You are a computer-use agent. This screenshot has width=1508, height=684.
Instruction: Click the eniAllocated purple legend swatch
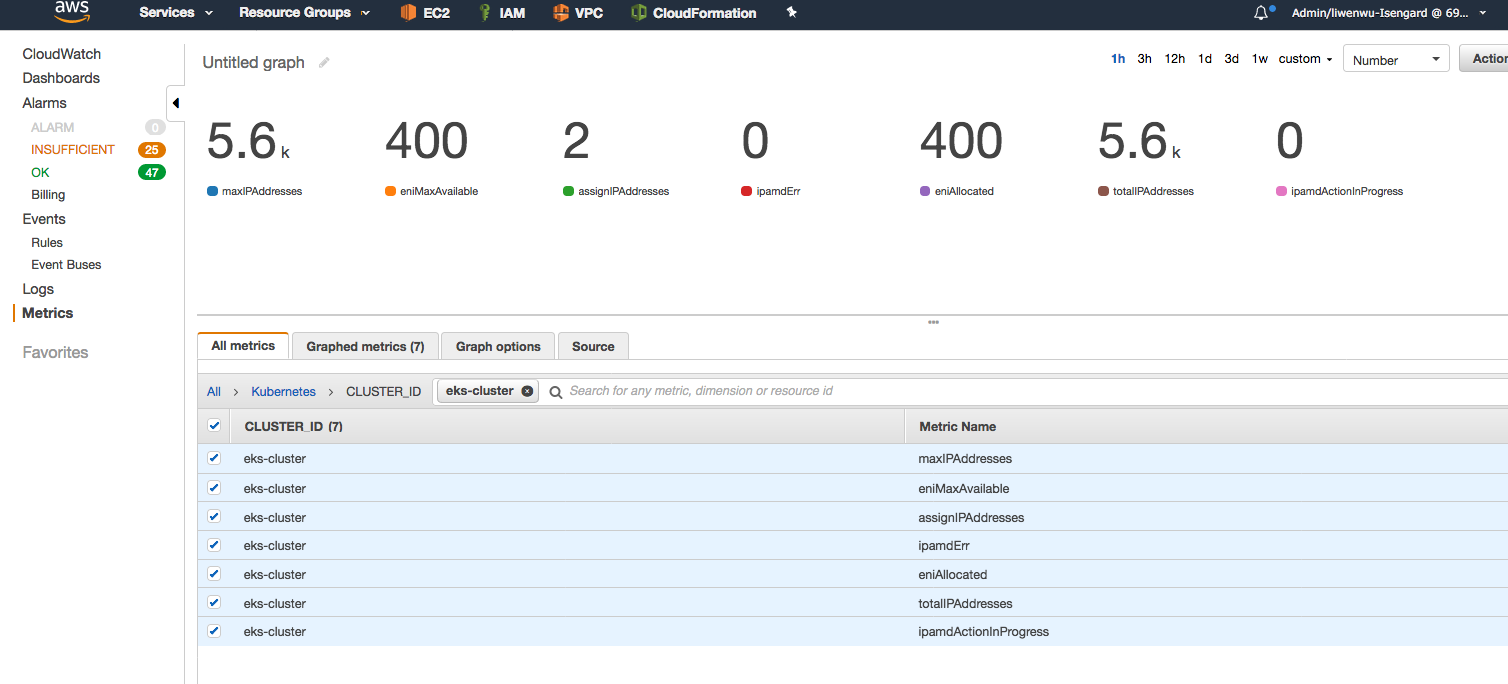[925, 191]
